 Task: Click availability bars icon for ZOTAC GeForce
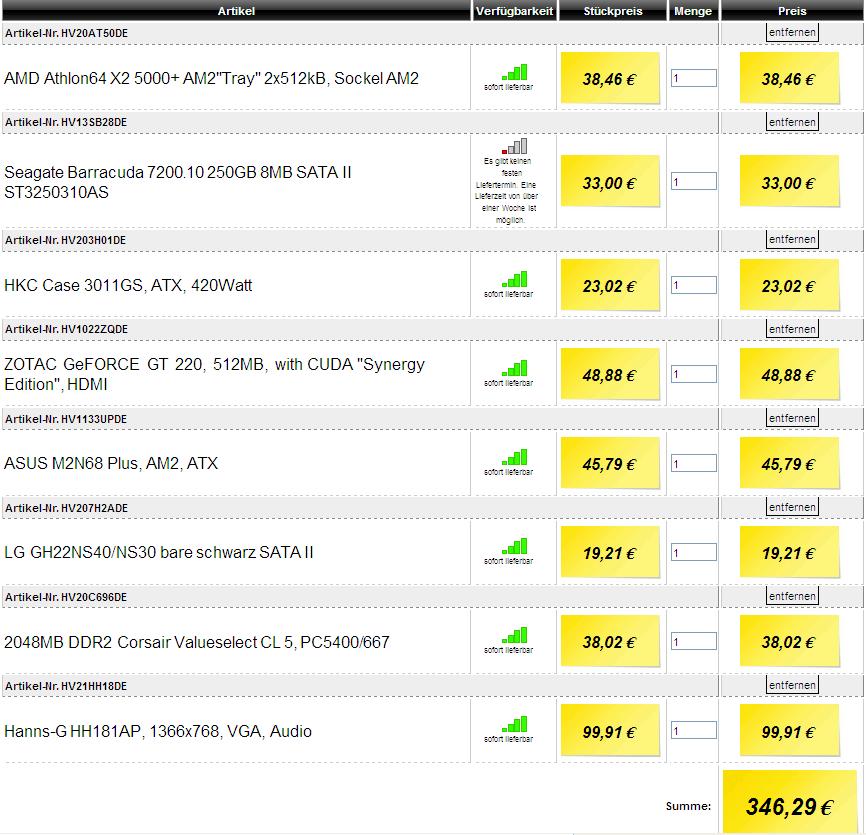(x=514, y=368)
